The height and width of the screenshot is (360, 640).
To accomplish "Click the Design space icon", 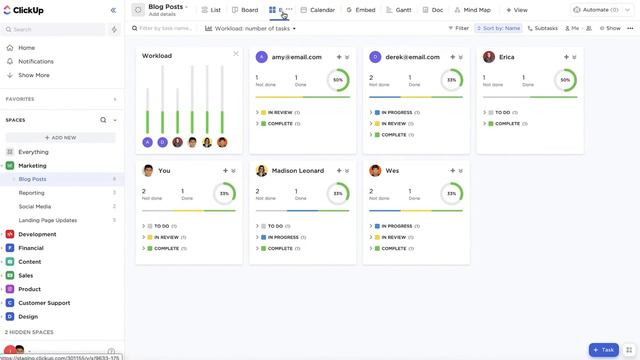I will click(10, 316).
